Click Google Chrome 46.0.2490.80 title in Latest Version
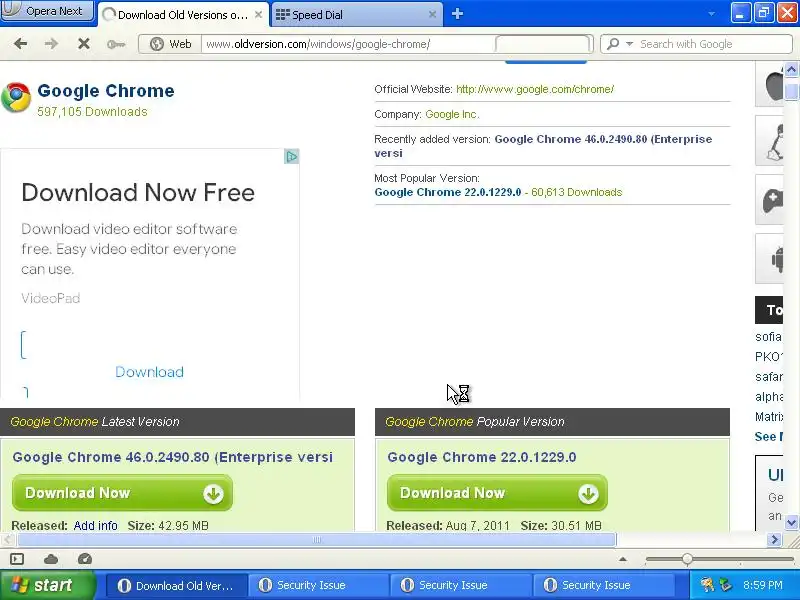Viewport: 800px width, 600px height. [172, 457]
